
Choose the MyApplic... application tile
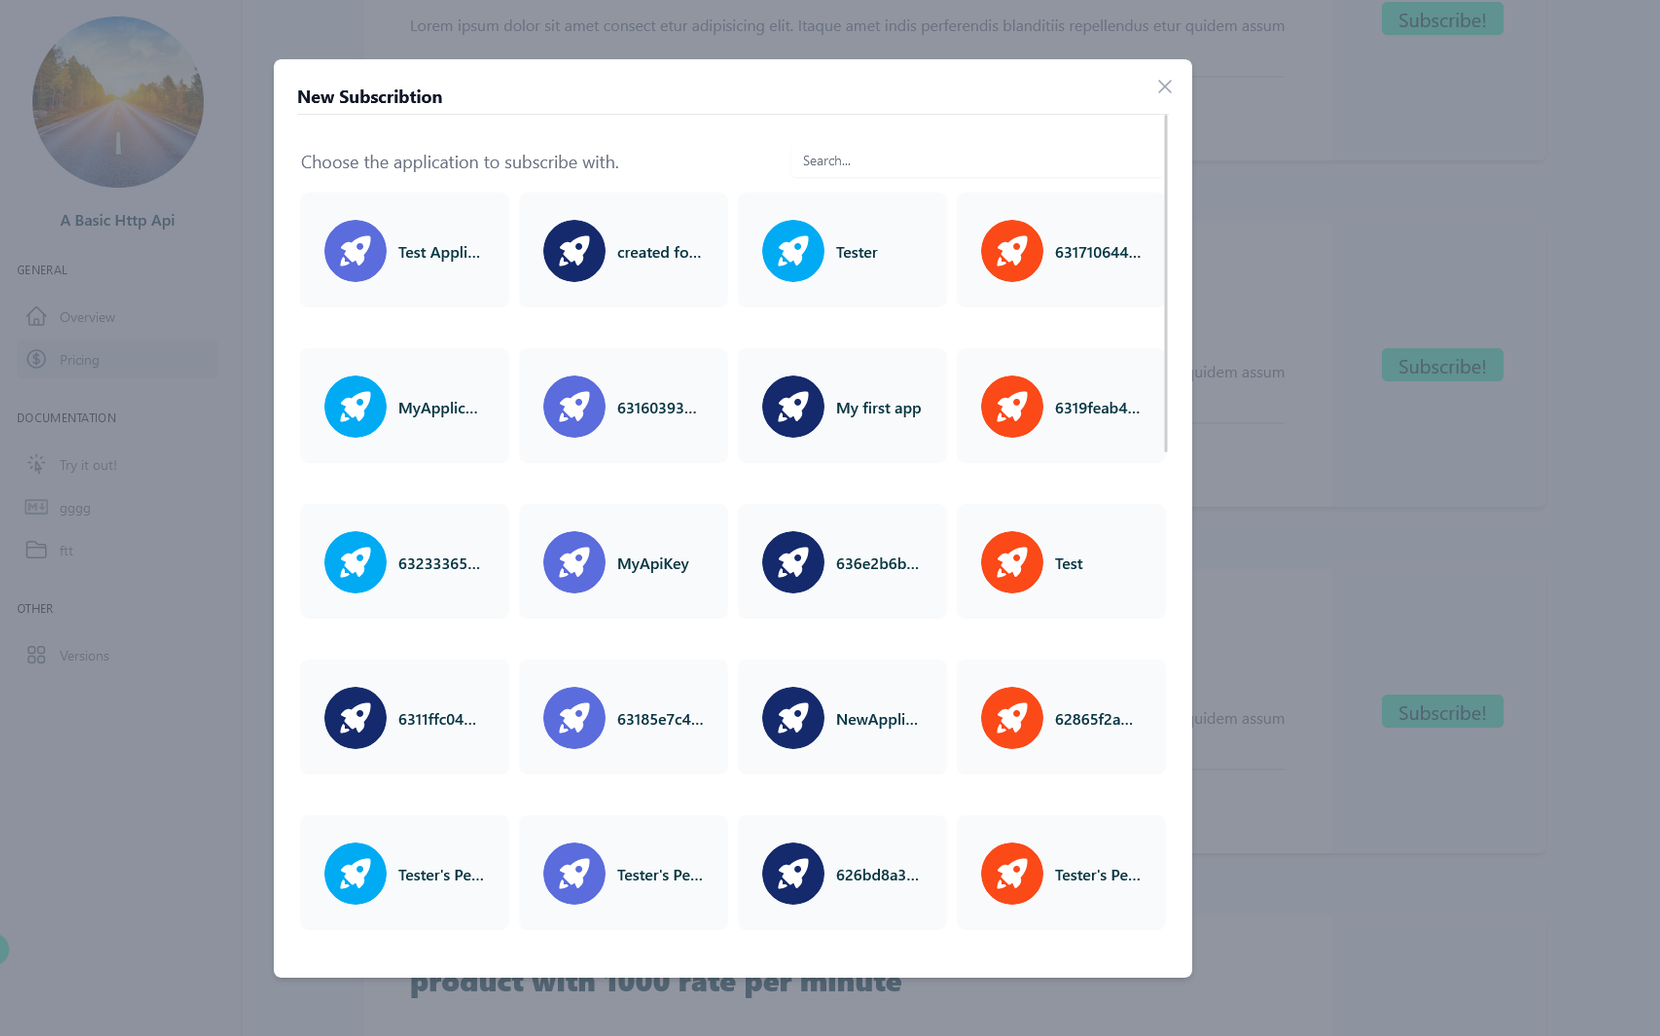[x=404, y=406]
